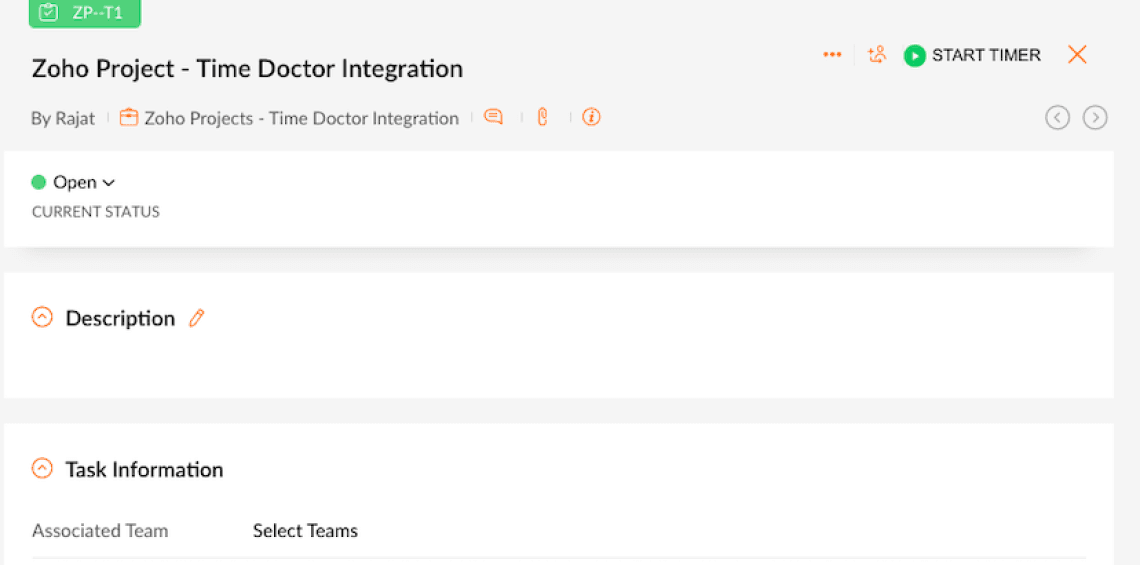Collapse the Description section
Screen dimensions: 1140x566
click(x=42, y=317)
